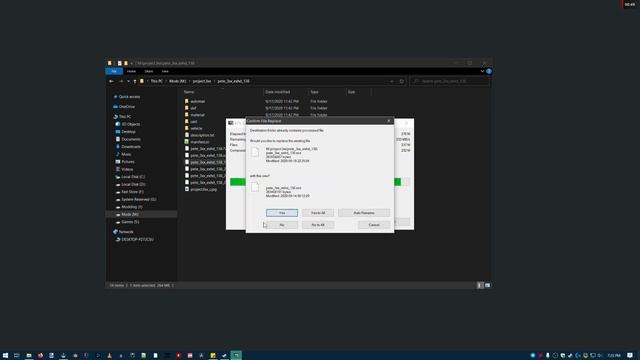
Task: Open 3D Objects in navigation pane
Action: (x=131, y=124)
